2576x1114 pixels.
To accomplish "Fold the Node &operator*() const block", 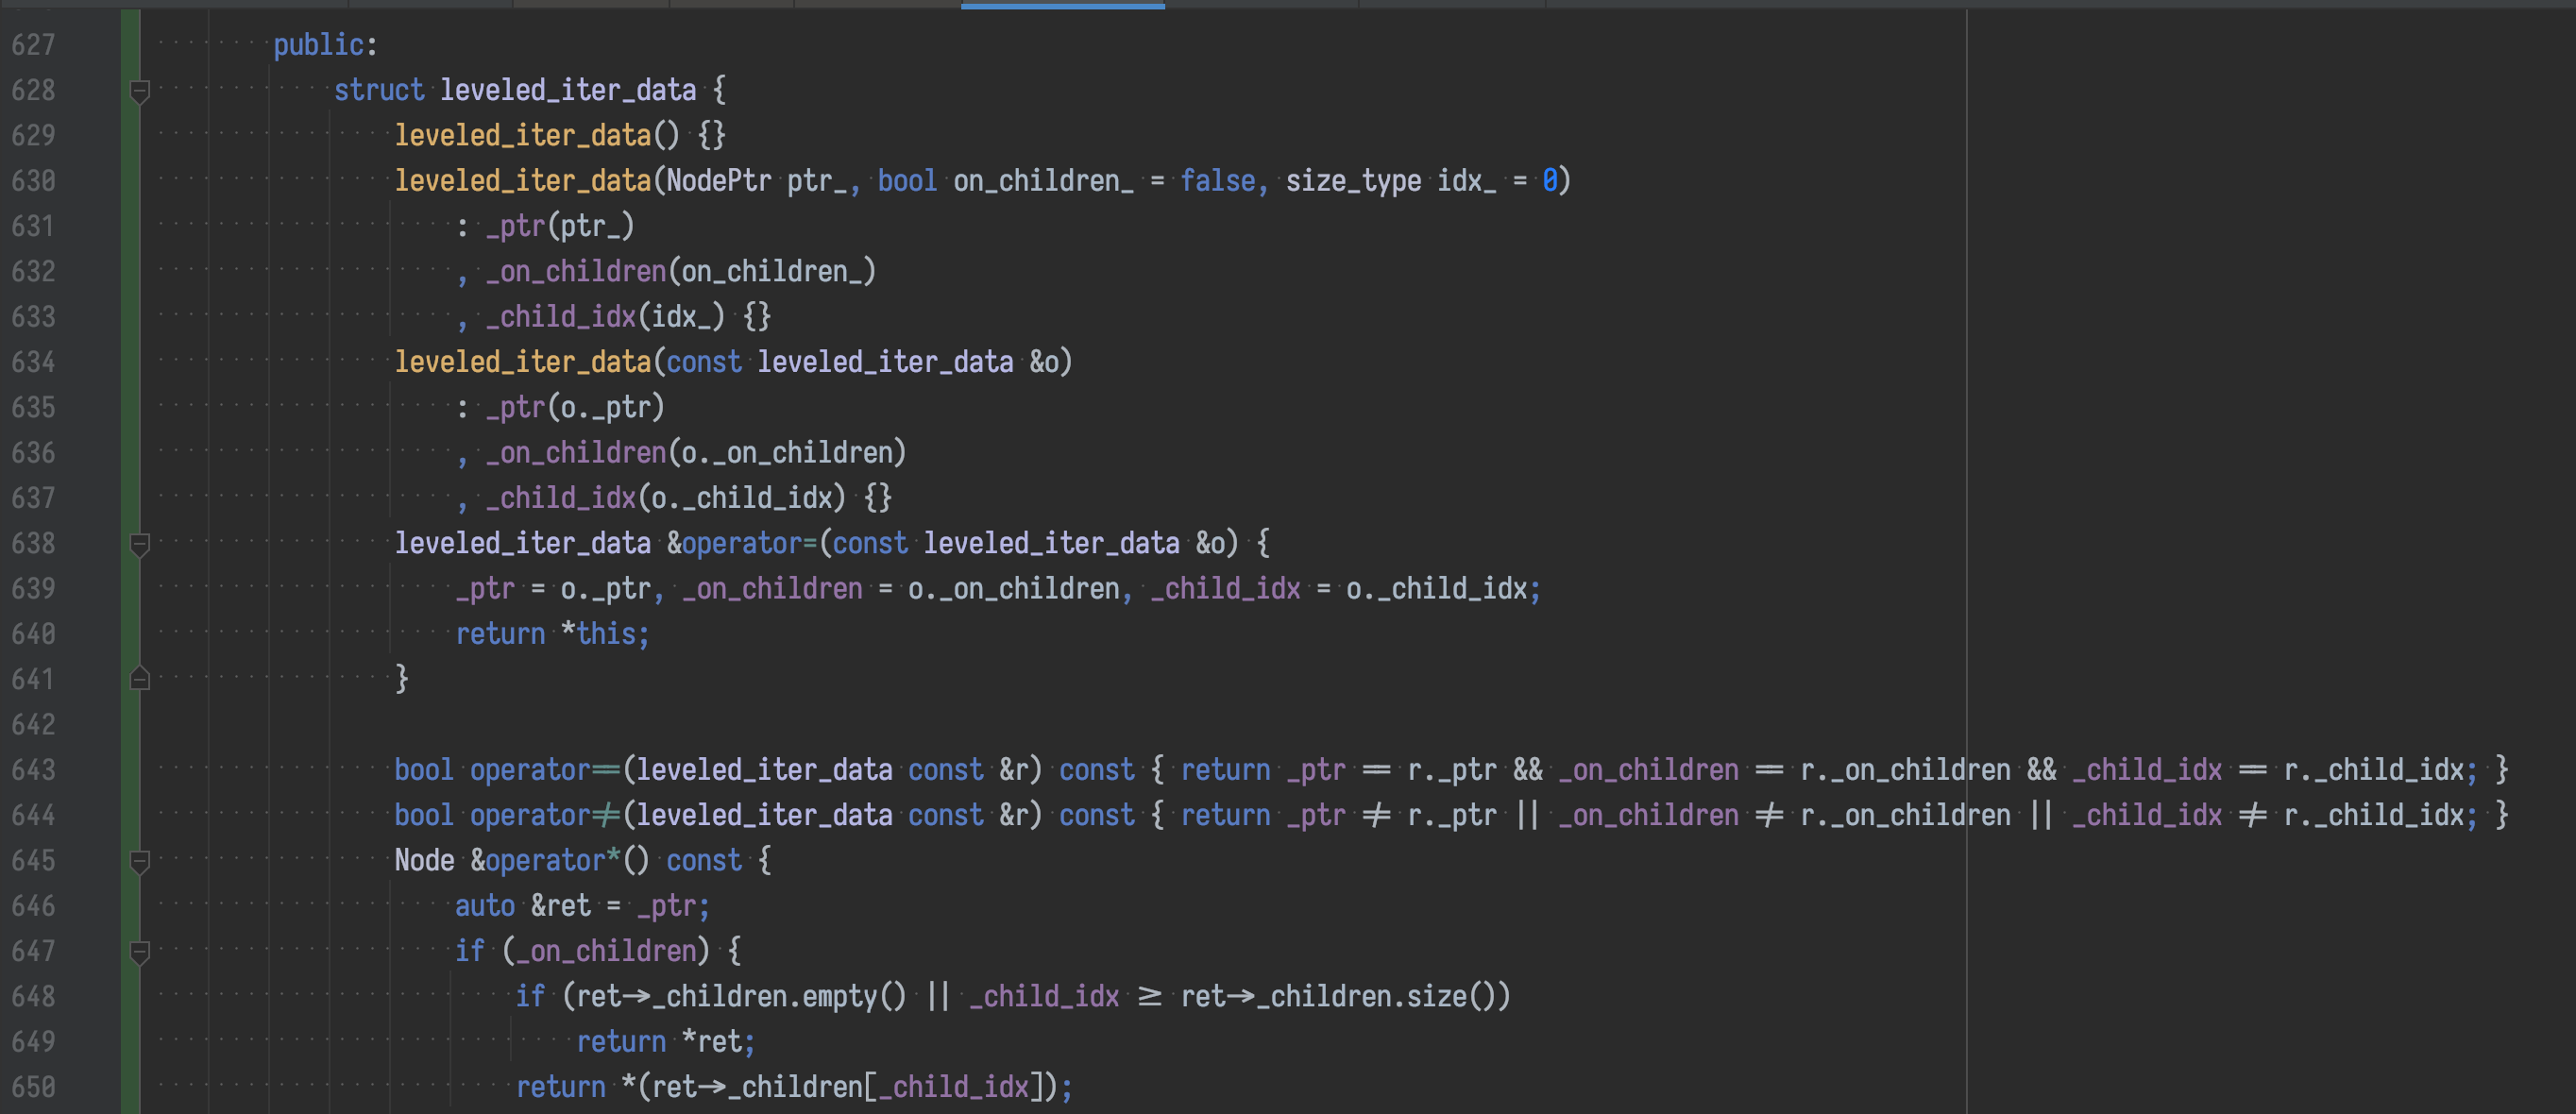I will coord(140,861).
